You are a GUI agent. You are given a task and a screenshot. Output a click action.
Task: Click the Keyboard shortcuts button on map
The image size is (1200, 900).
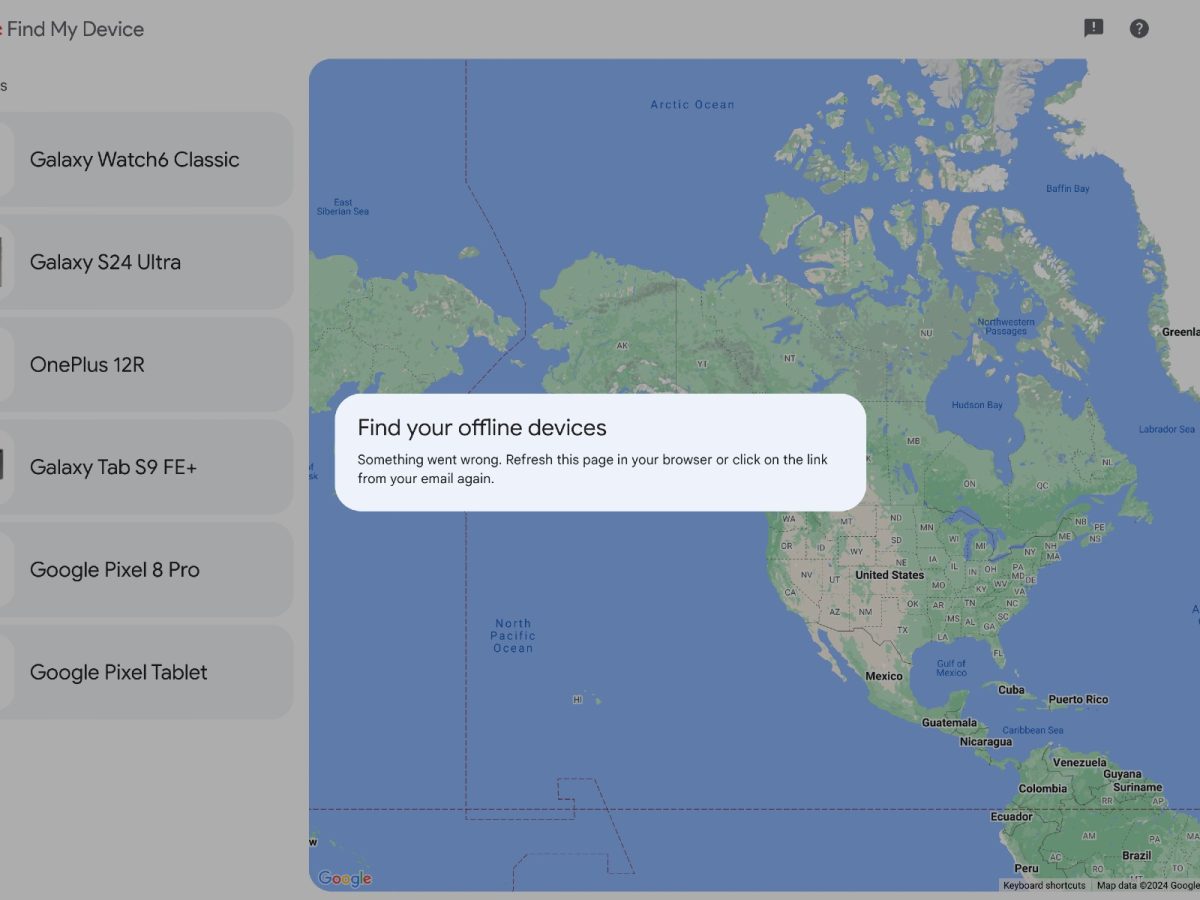coord(1044,885)
